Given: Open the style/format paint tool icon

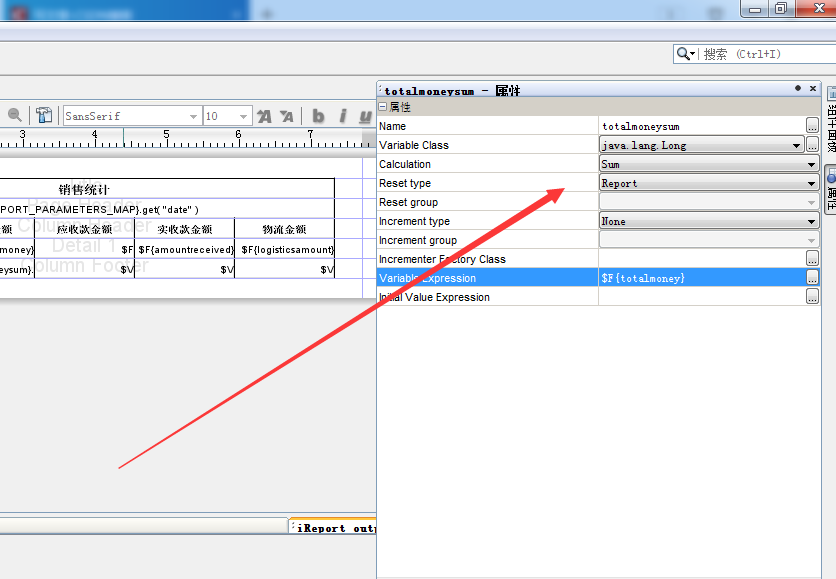Looking at the screenshot, I should click(44, 115).
